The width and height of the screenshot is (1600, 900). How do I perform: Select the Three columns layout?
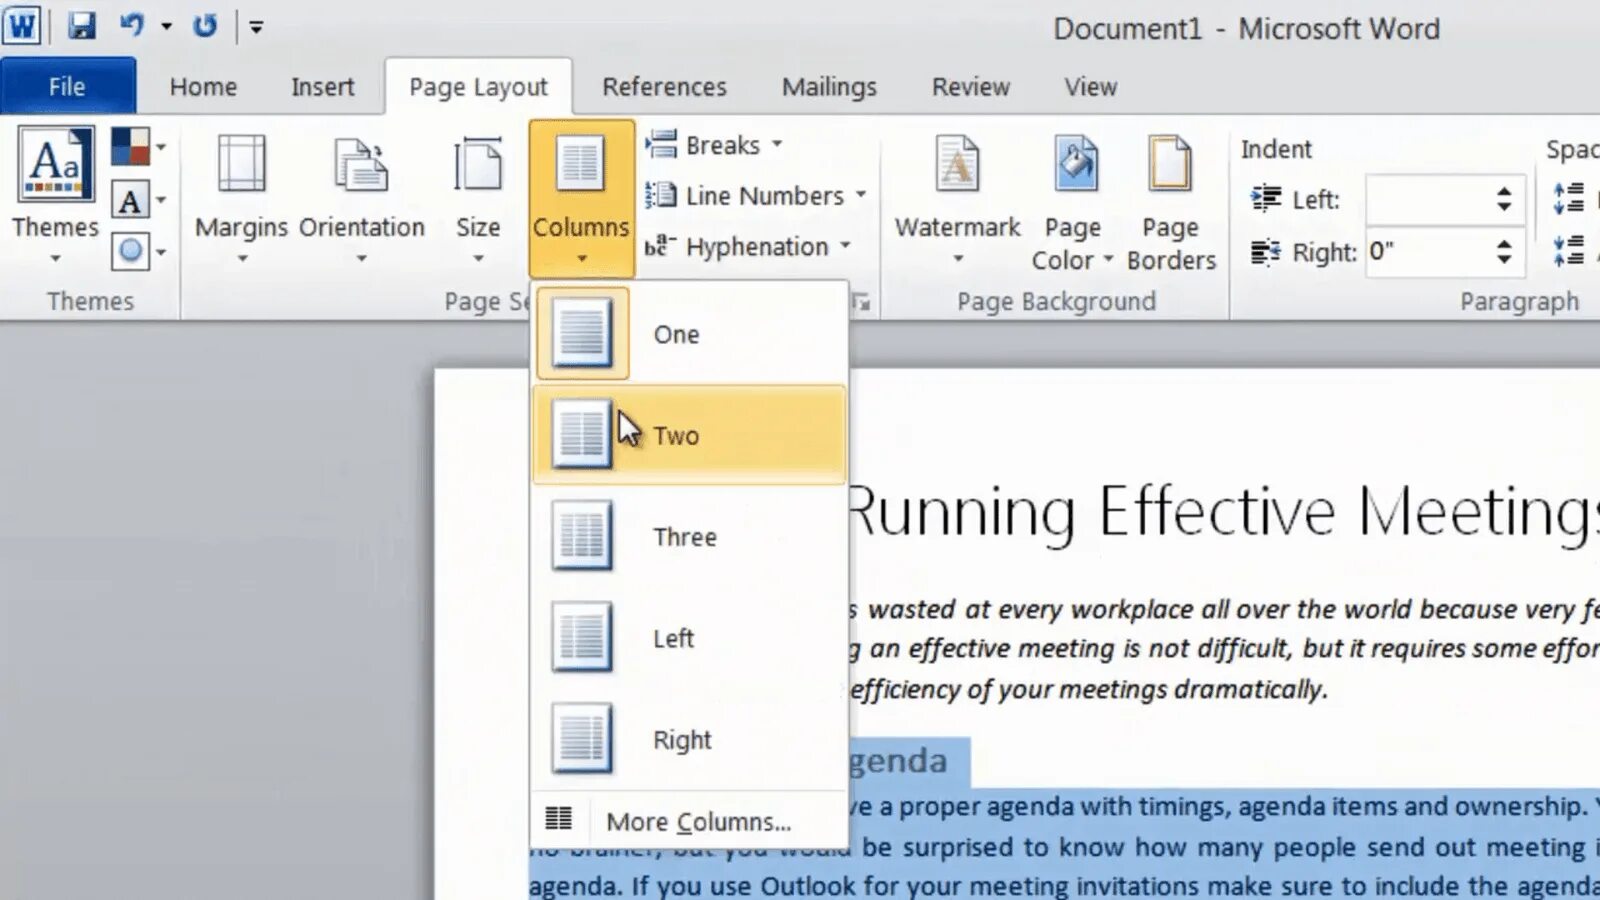click(690, 537)
